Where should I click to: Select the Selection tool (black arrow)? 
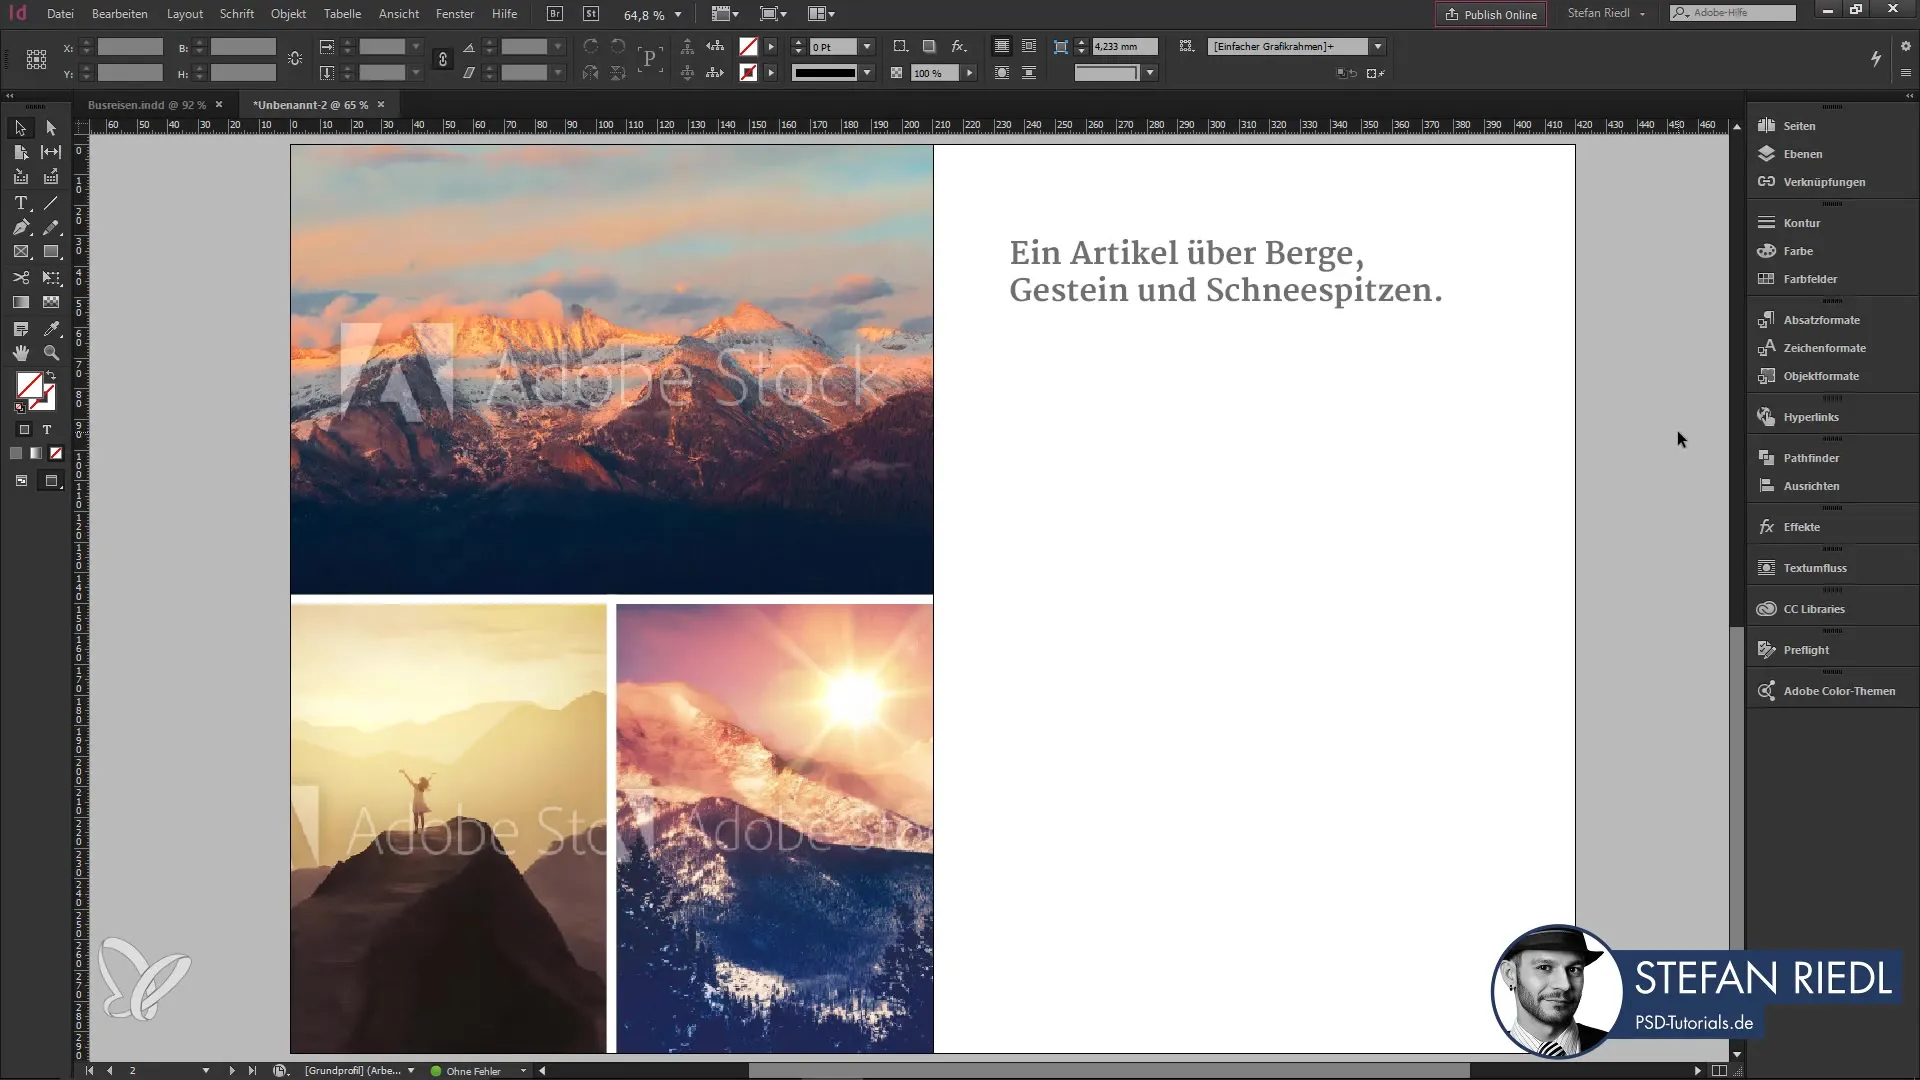click(20, 128)
